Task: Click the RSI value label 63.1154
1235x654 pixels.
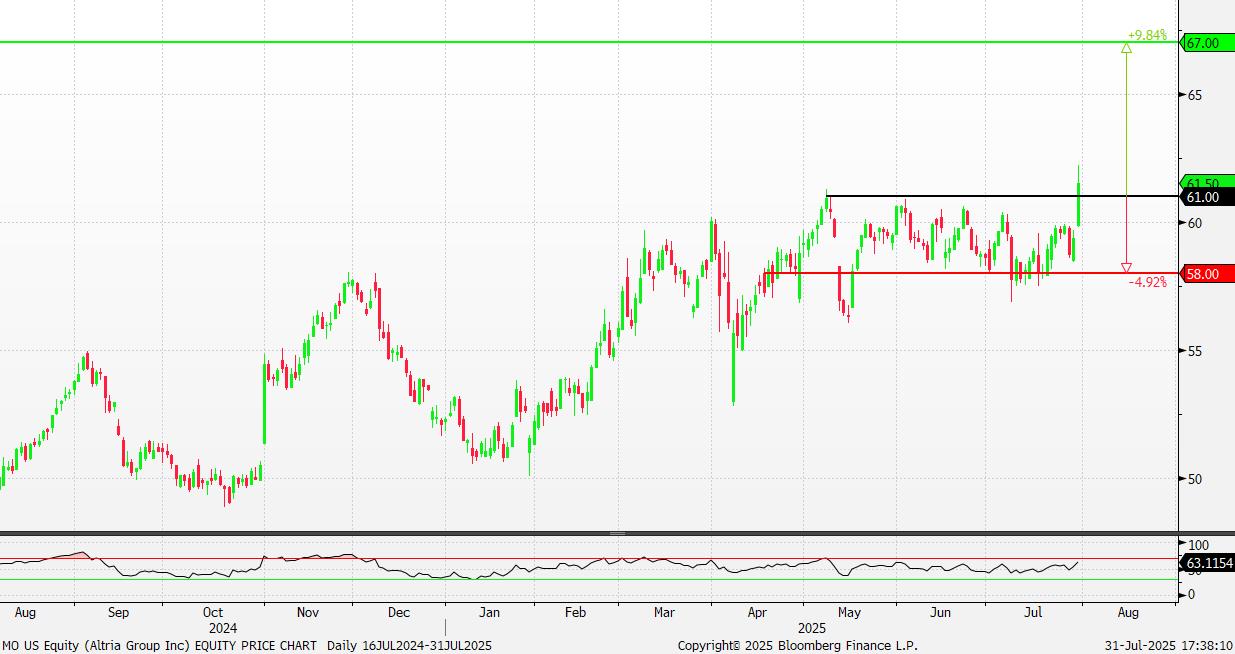Action: [x=1207, y=564]
